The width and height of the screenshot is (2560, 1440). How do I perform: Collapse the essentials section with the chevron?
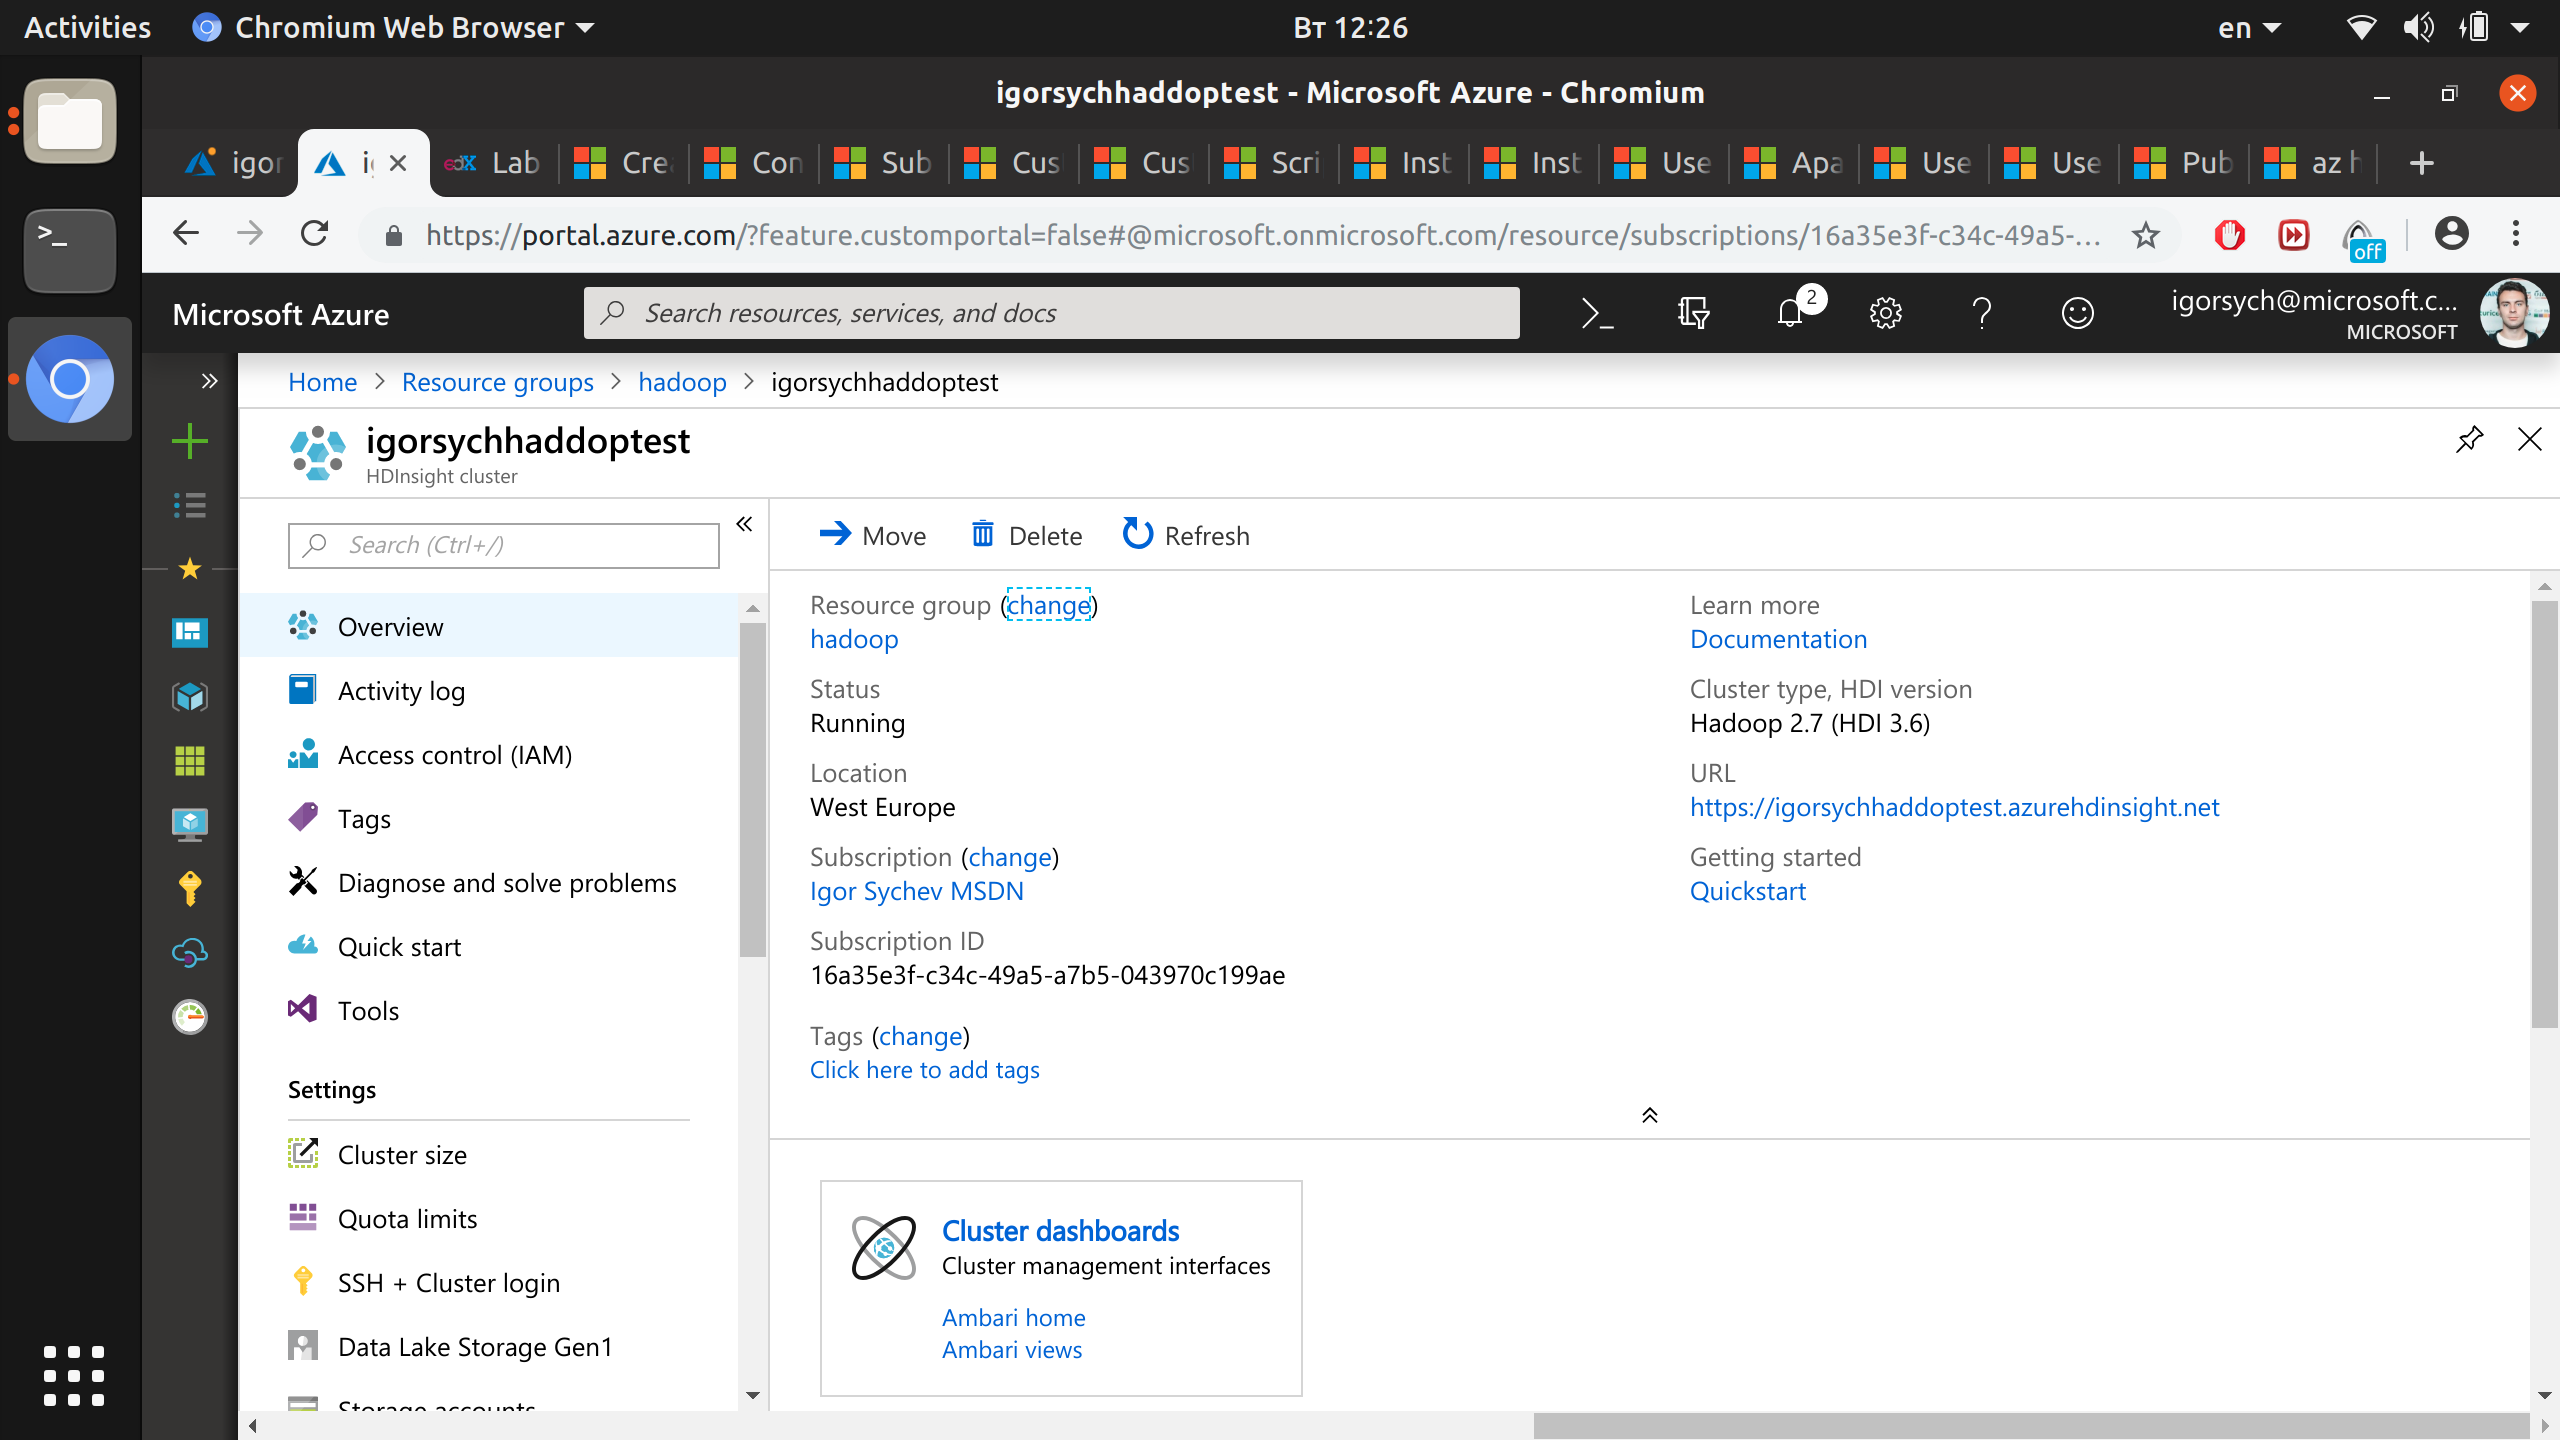click(1649, 1114)
